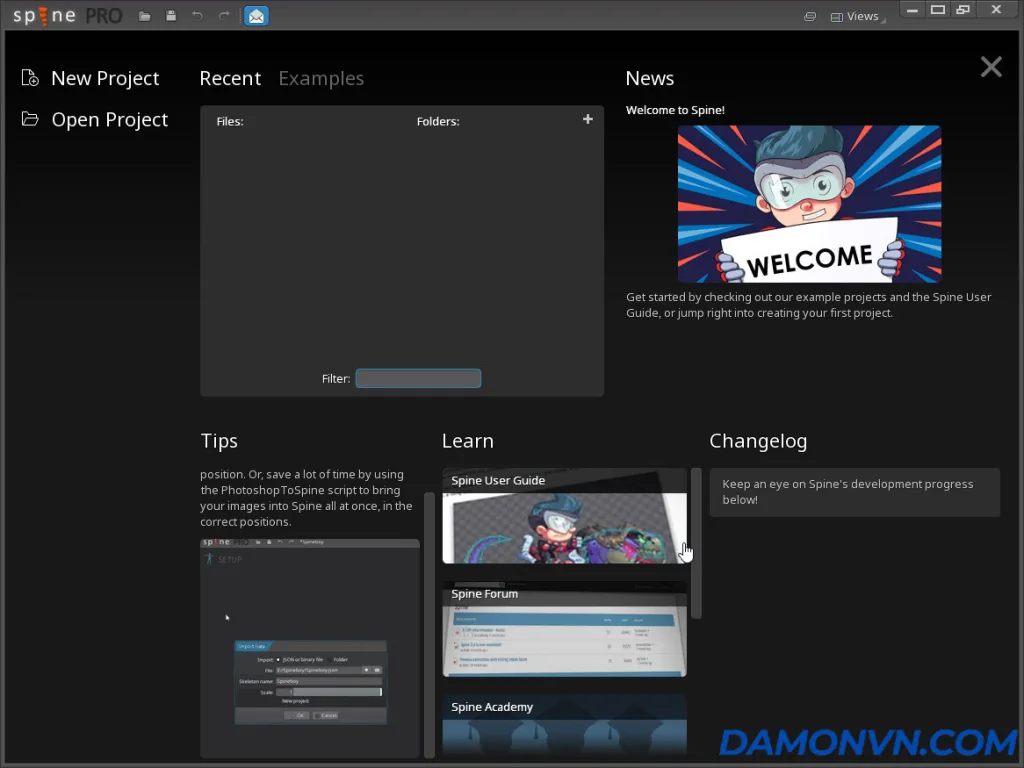Click the Open Project text button

[x=110, y=119]
